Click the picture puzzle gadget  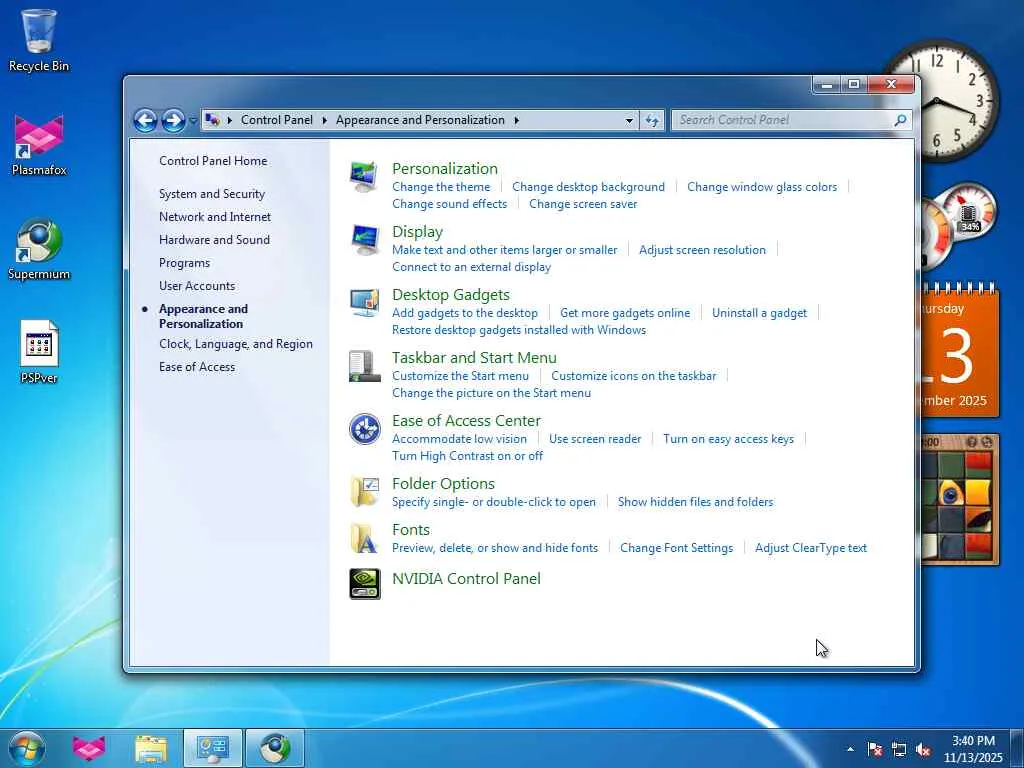click(x=959, y=499)
